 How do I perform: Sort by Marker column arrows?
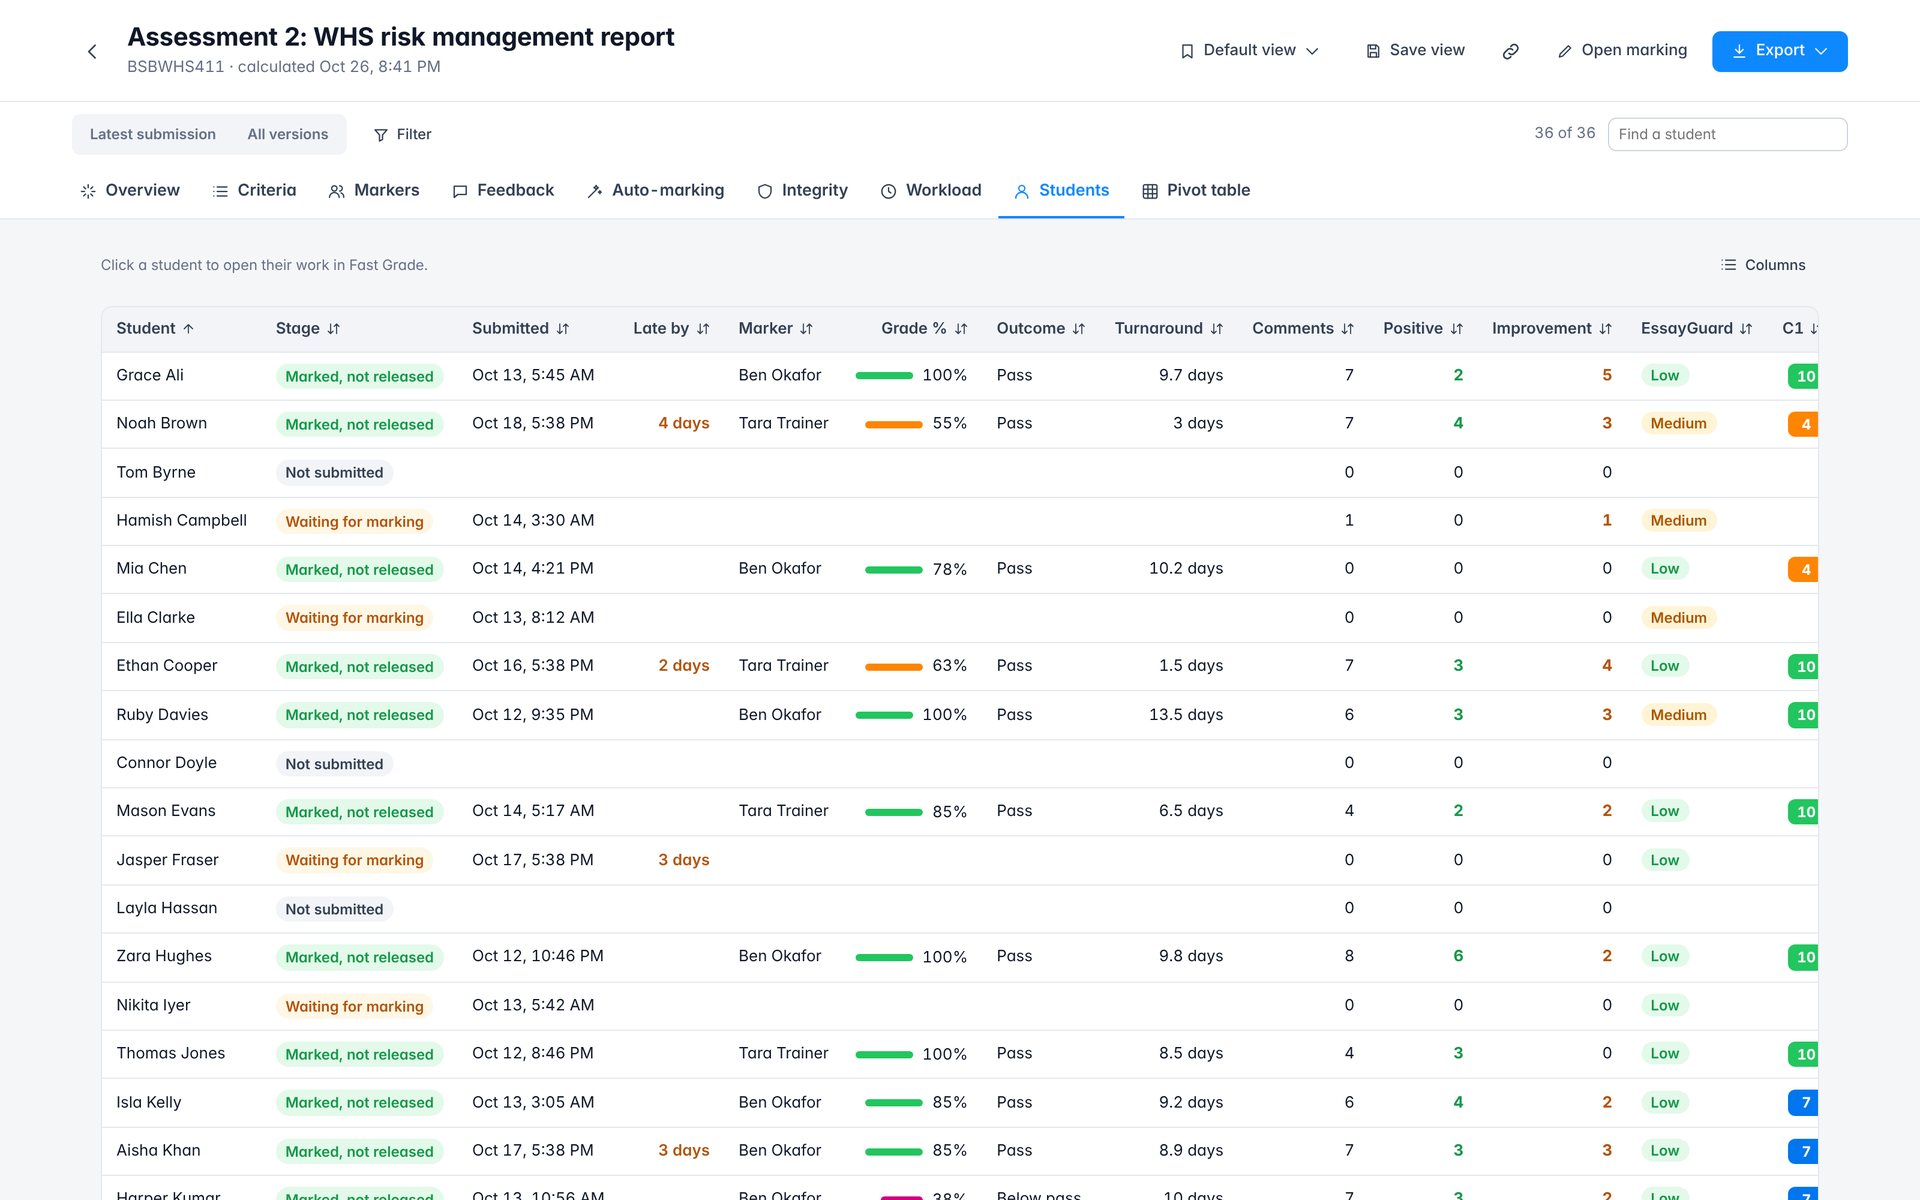click(806, 329)
